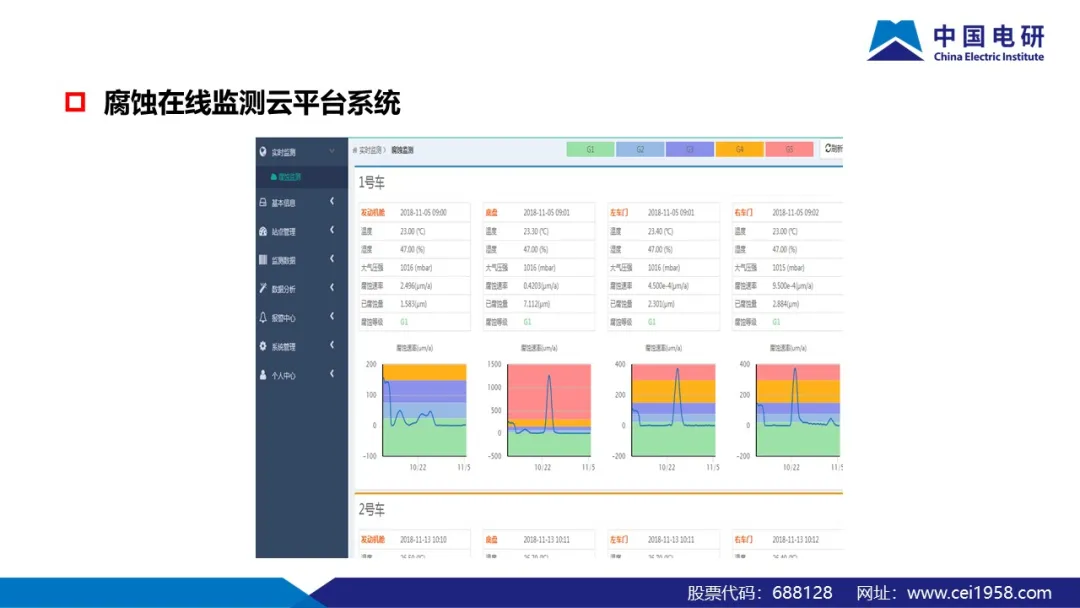Select the 腐蚀监测 submenu item

[285, 177]
